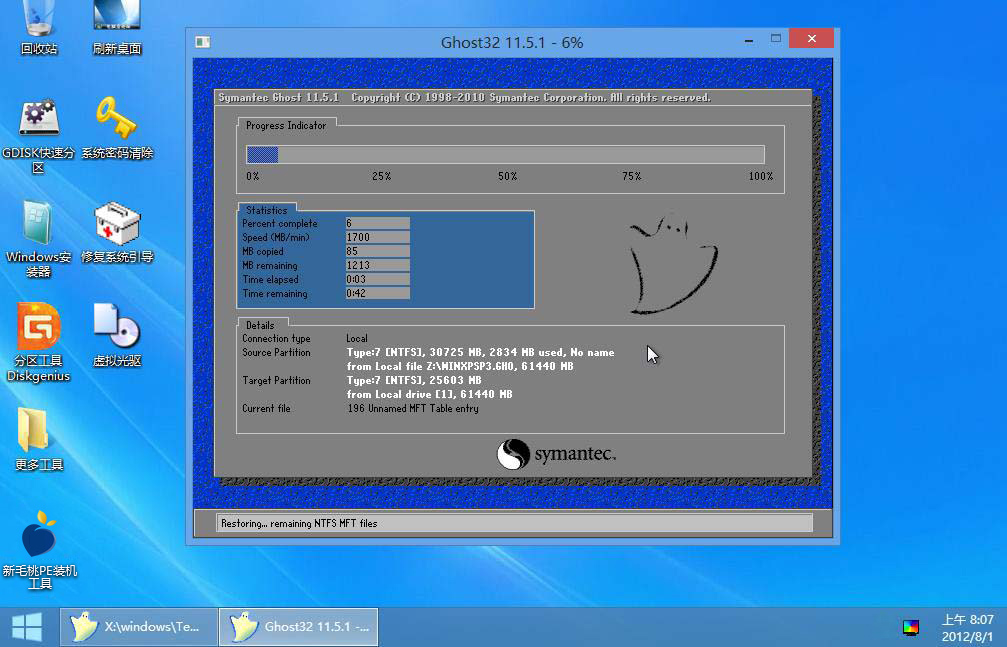Click the Progress Indicator group heading
Screen dimensions: 1007x647
coord(286,125)
